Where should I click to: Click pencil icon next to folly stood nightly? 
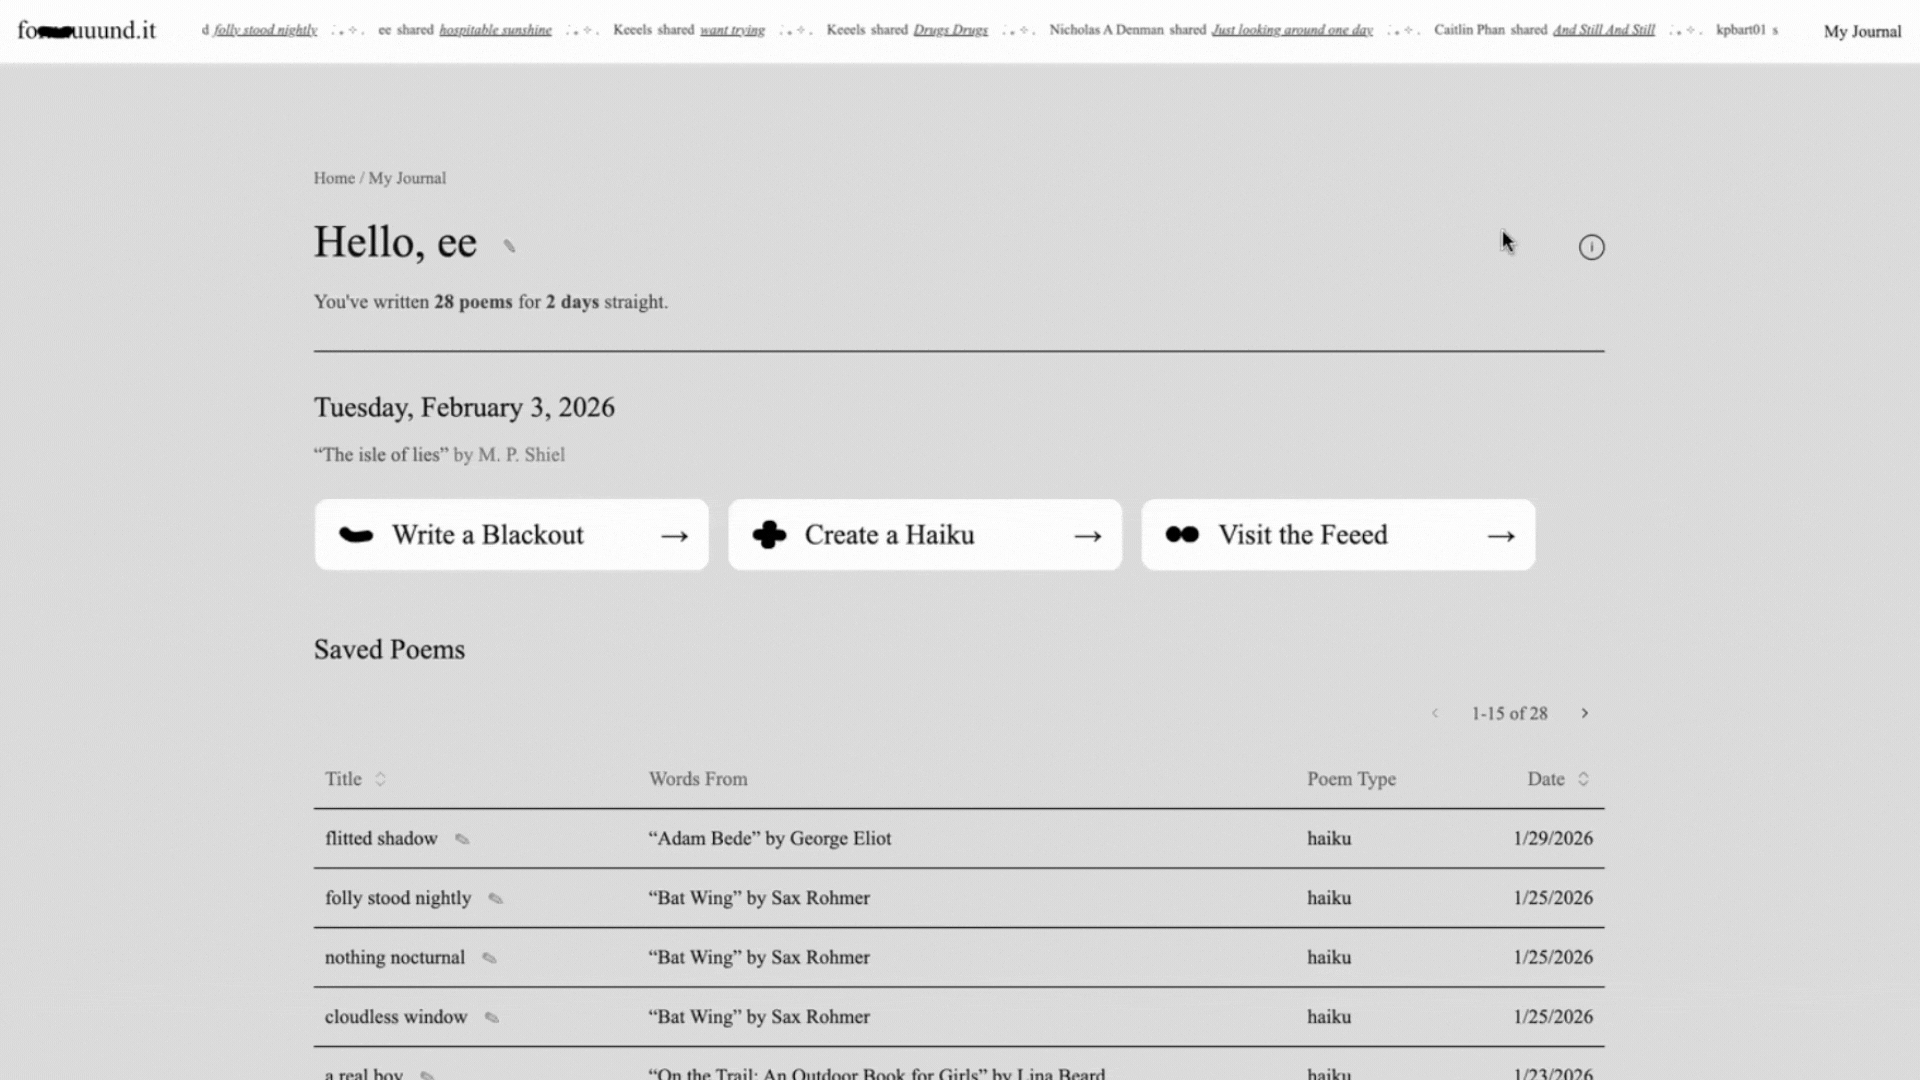click(495, 899)
